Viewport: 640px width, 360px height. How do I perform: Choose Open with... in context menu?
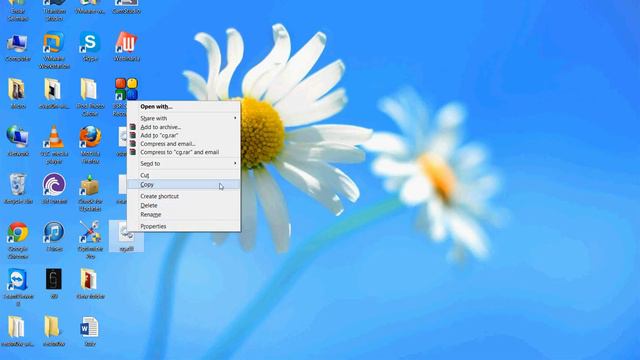tap(184, 107)
